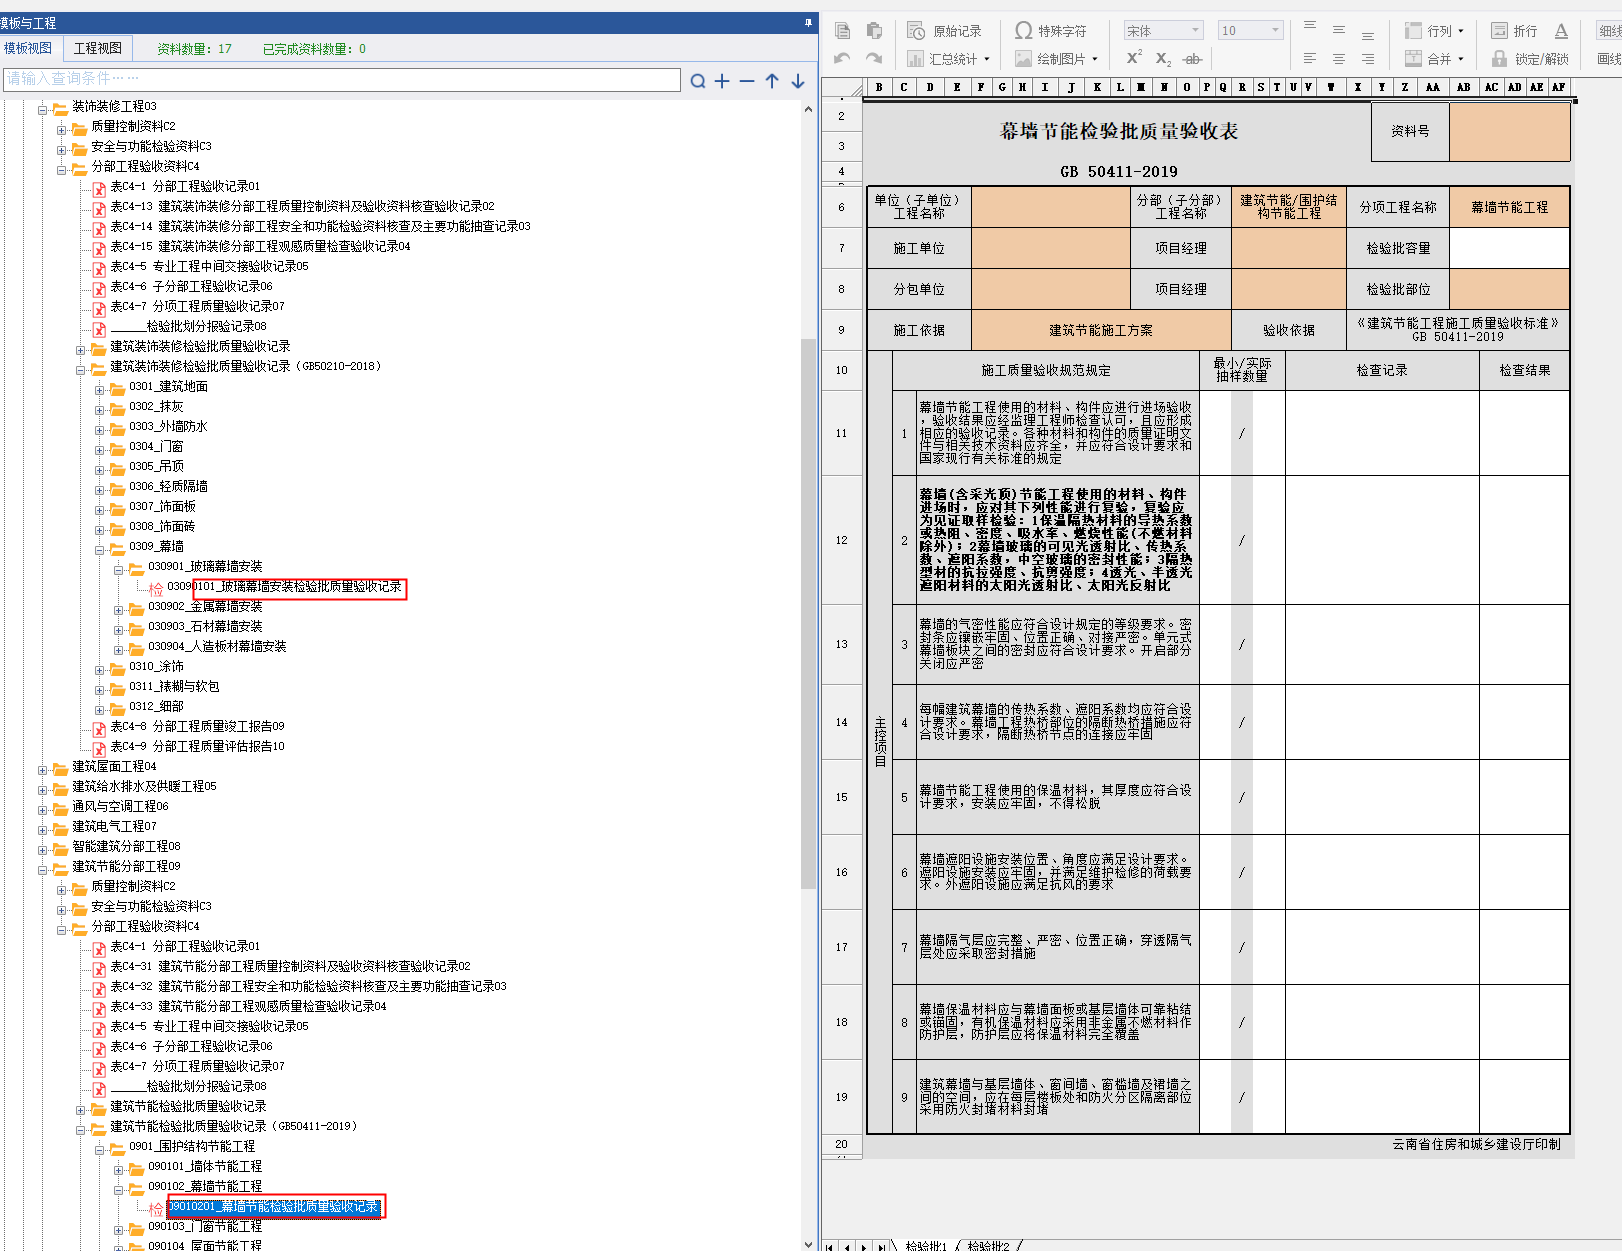Open the 宋体 font family dropdown
The height and width of the screenshot is (1251, 1622).
point(1163,31)
